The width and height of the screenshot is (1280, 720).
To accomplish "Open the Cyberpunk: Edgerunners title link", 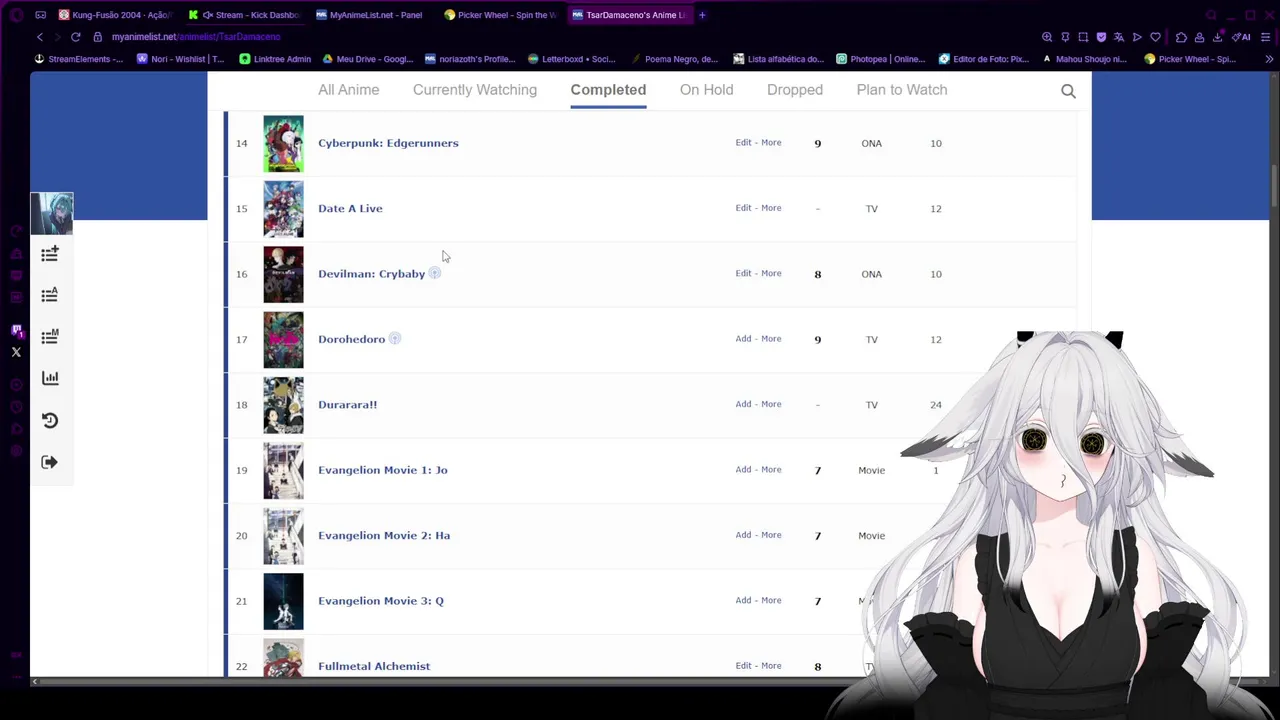I will click(x=388, y=143).
